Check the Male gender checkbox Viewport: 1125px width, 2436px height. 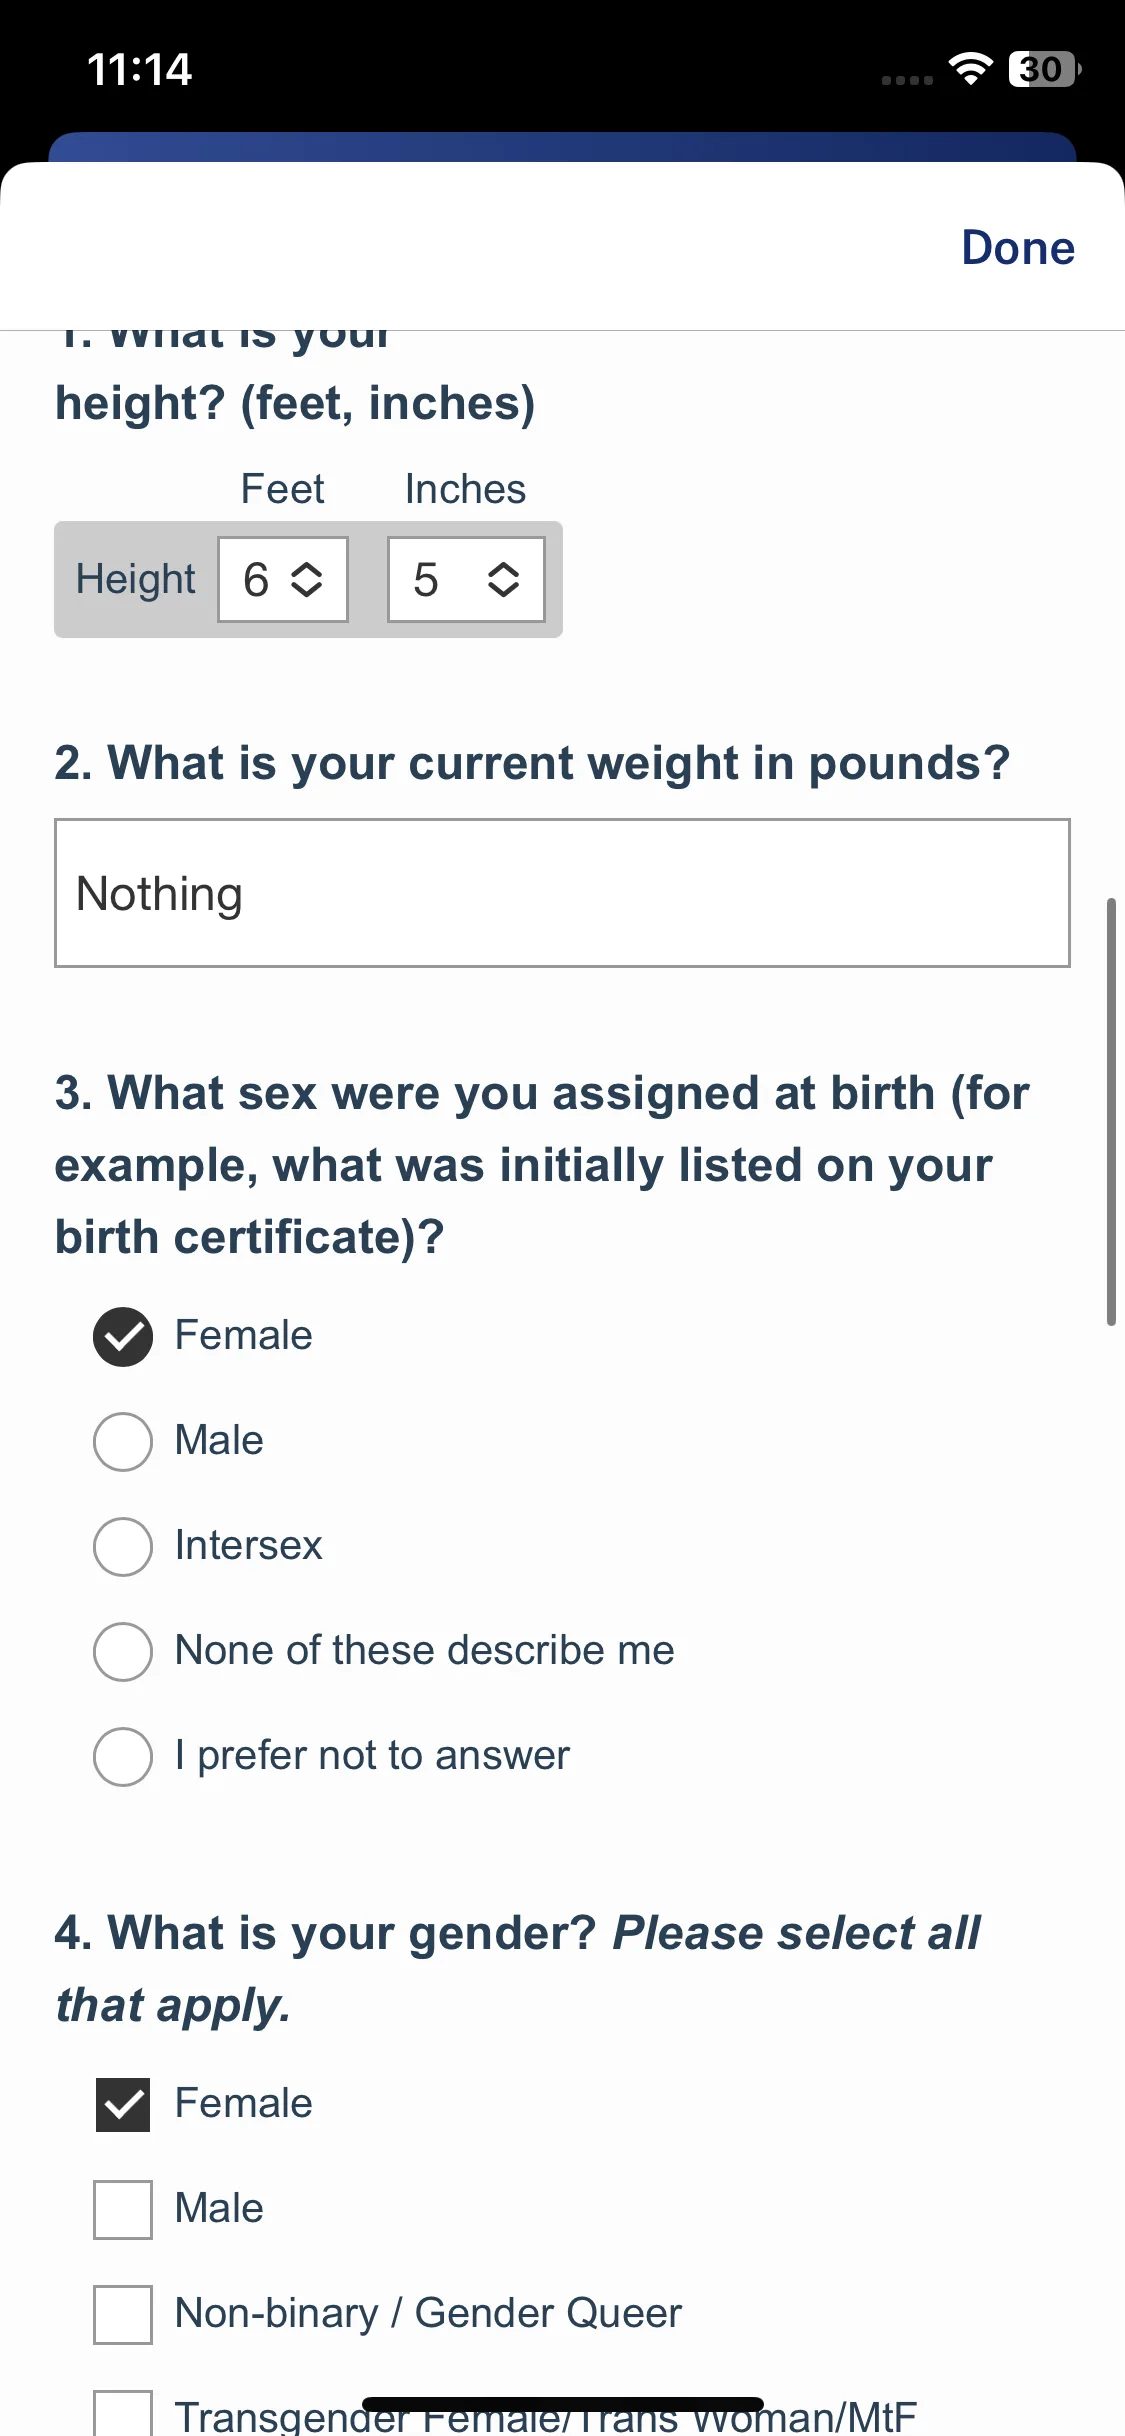point(123,2210)
